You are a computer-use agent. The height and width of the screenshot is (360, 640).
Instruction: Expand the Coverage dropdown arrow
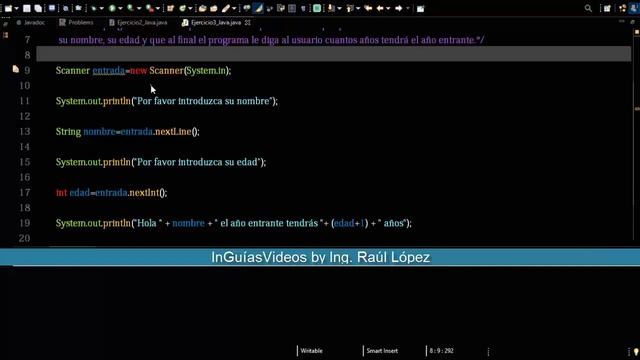[139, 9]
